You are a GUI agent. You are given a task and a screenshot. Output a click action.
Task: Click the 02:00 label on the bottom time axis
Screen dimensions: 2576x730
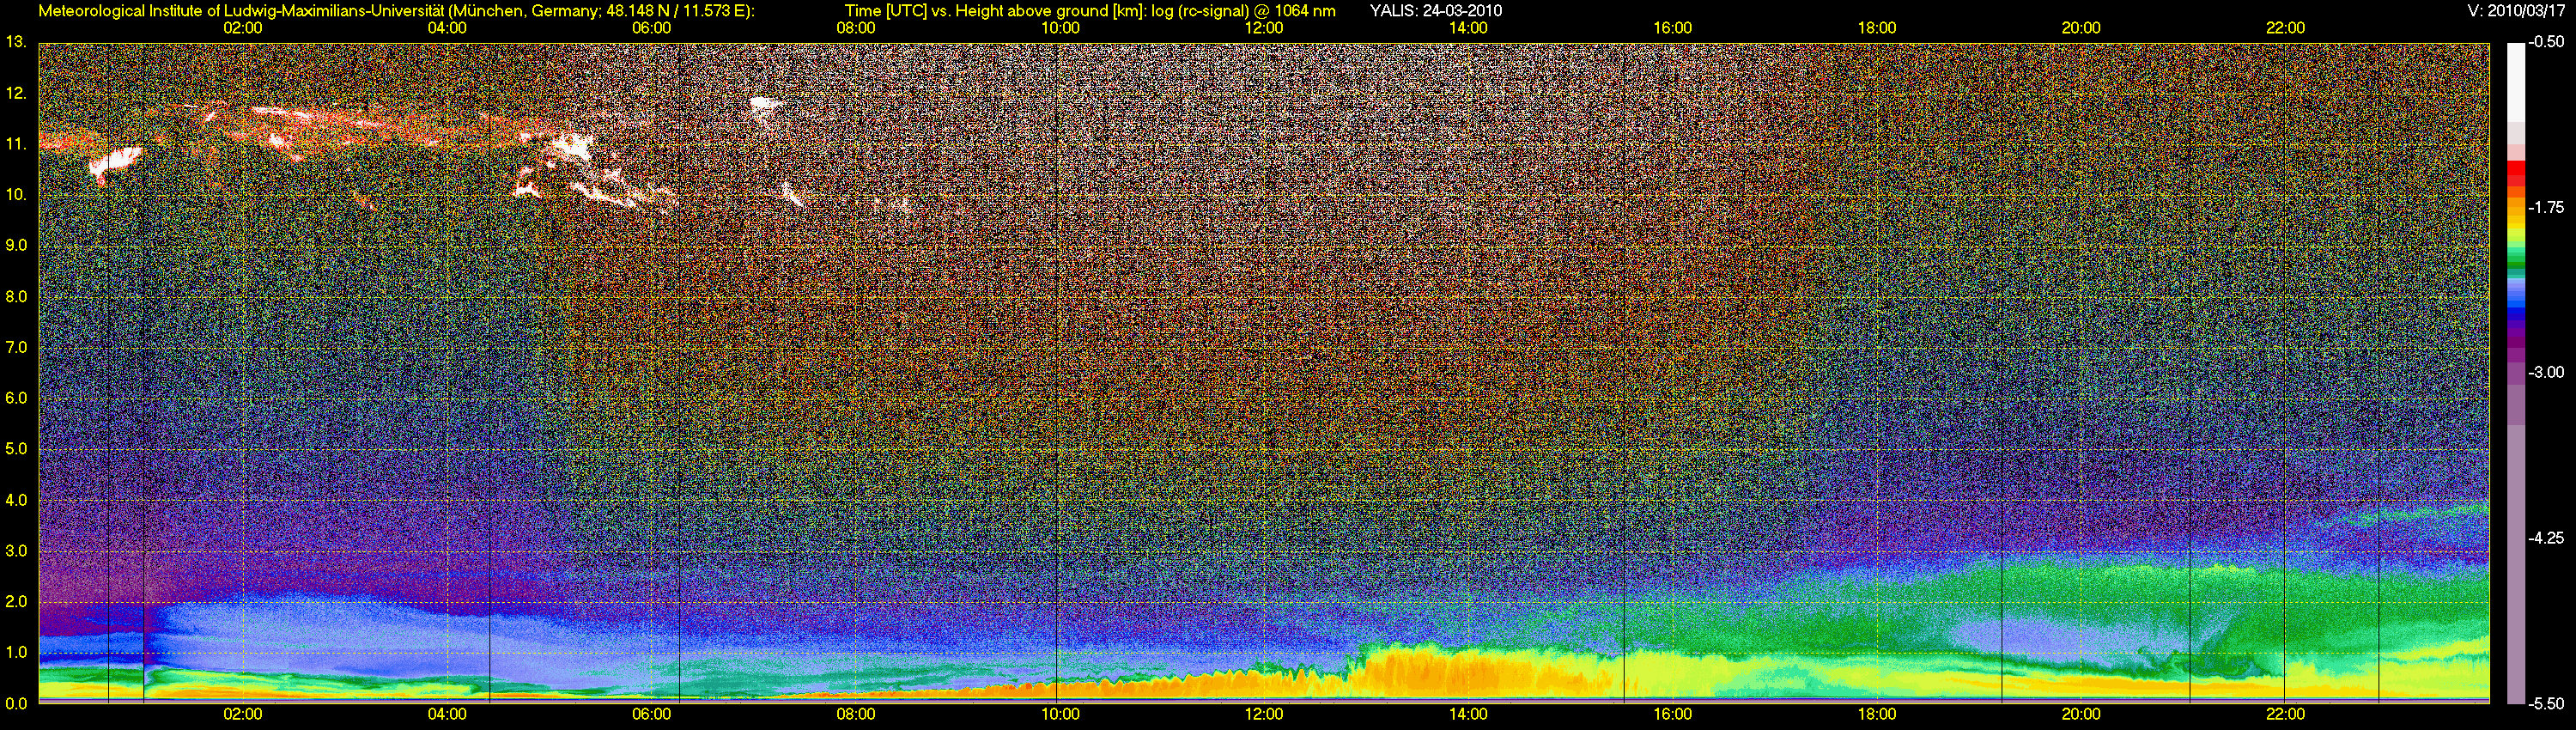coord(243,714)
